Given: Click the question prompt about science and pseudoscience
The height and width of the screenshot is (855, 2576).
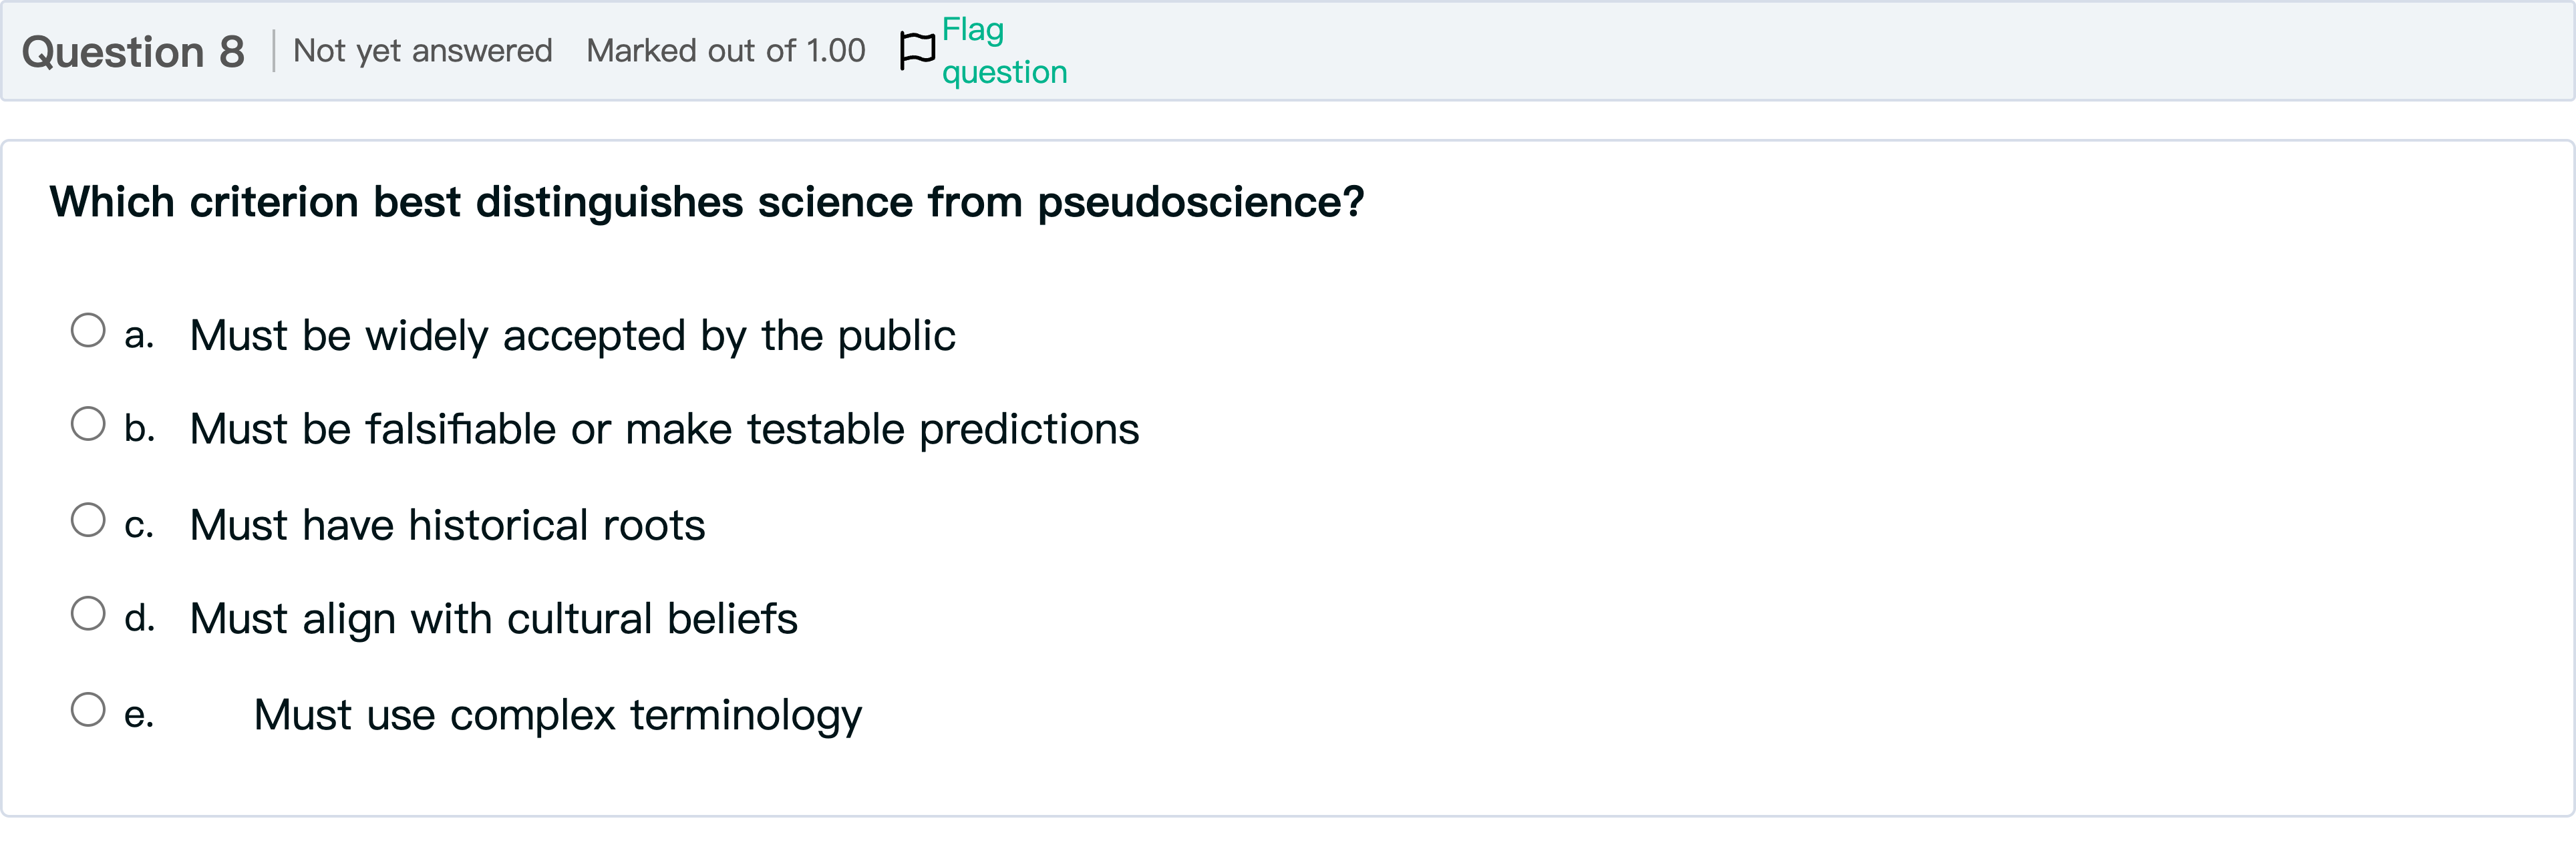Looking at the screenshot, I should click(x=706, y=202).
